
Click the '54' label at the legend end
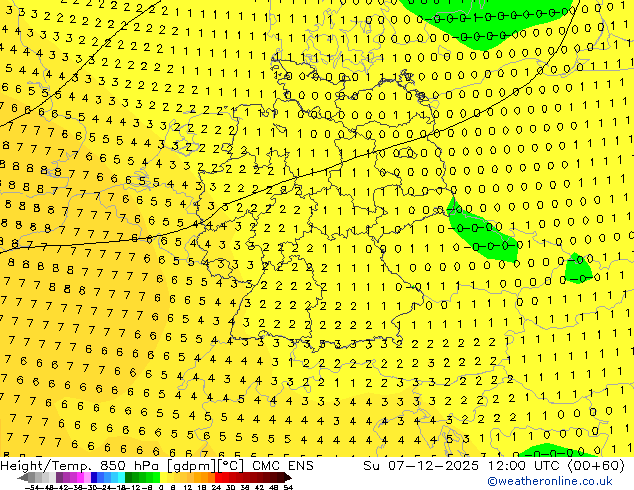tap(288, 487)
